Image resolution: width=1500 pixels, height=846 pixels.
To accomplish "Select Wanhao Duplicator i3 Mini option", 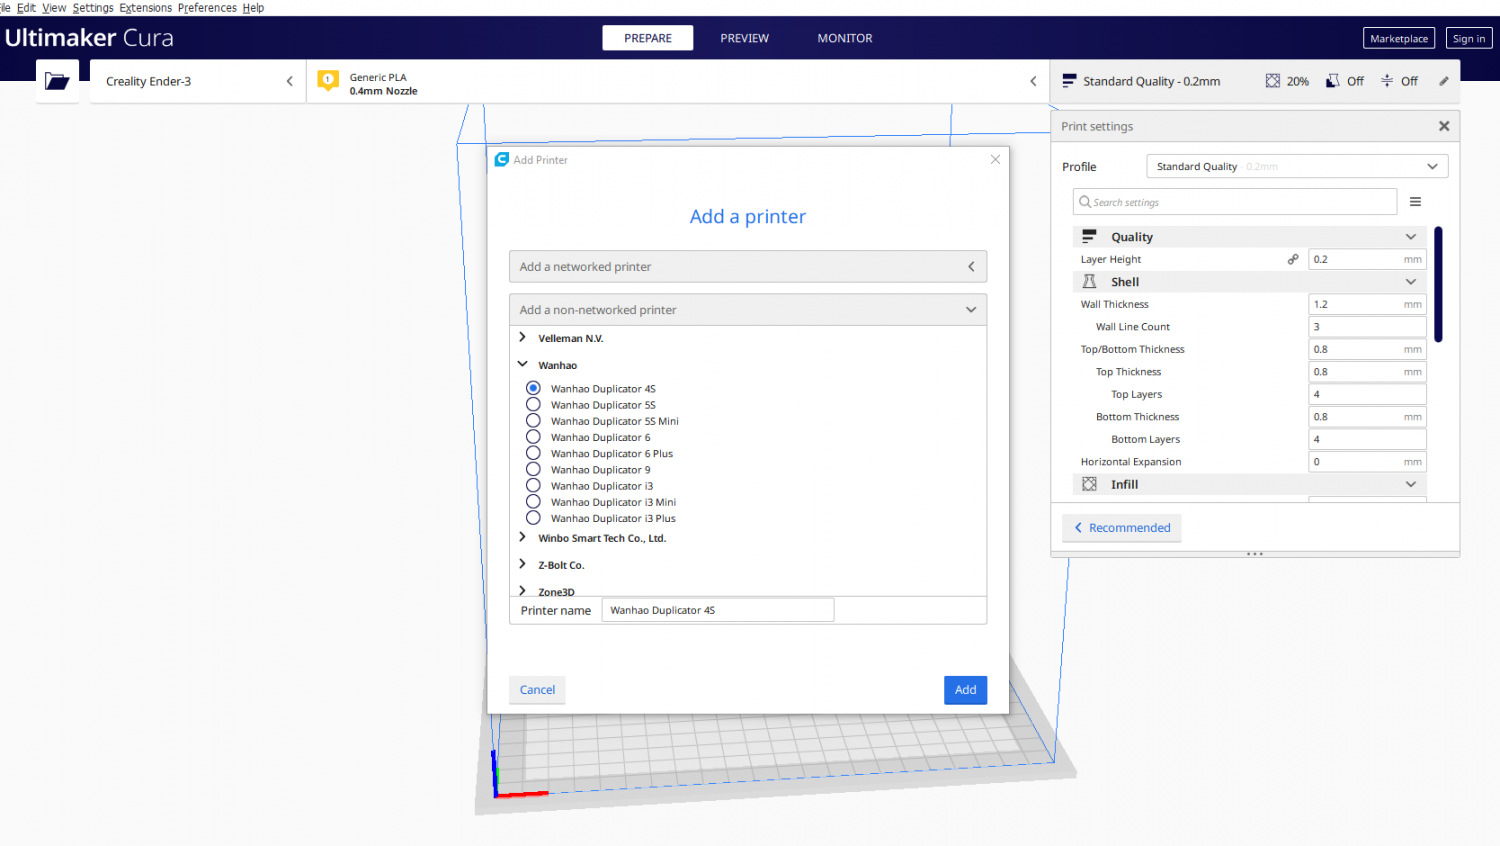I will pos(533,502).
